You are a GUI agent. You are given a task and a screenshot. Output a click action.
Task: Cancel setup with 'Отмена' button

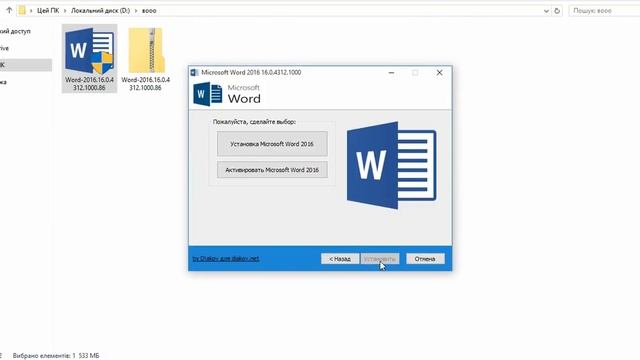click(425, 259)
